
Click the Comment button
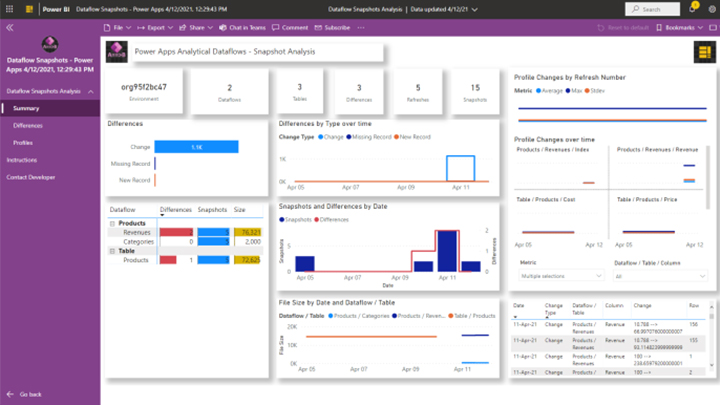(290, 28)
